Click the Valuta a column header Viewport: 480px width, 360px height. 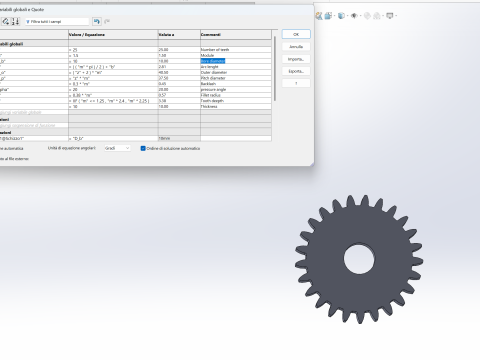coord(179,35)
